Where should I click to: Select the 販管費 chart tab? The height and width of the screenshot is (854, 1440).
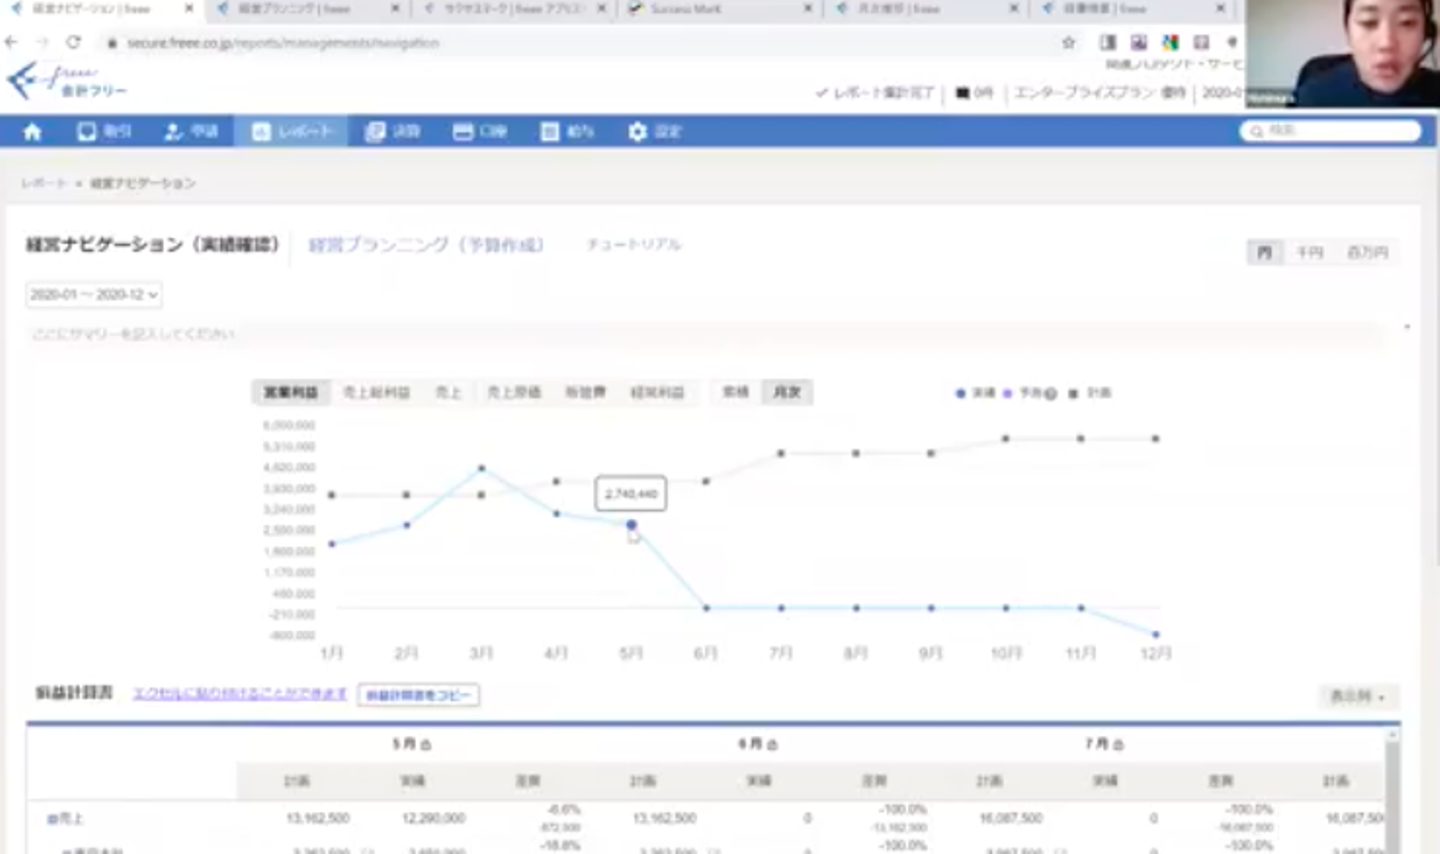click(x=585, y=392)
